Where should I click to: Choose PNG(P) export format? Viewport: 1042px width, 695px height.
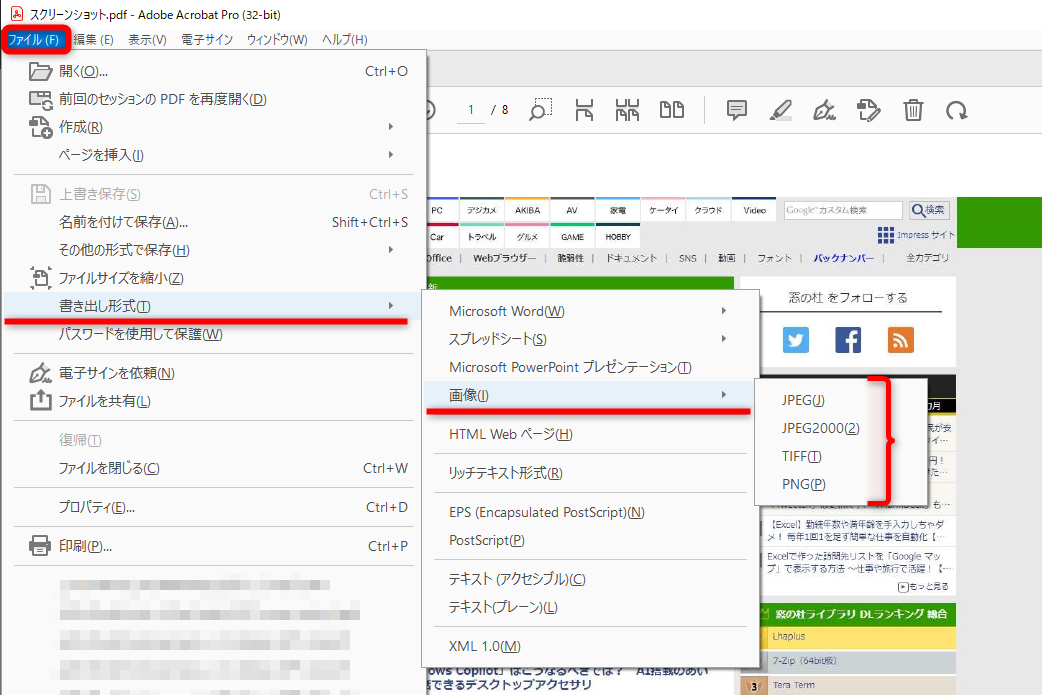804,484
